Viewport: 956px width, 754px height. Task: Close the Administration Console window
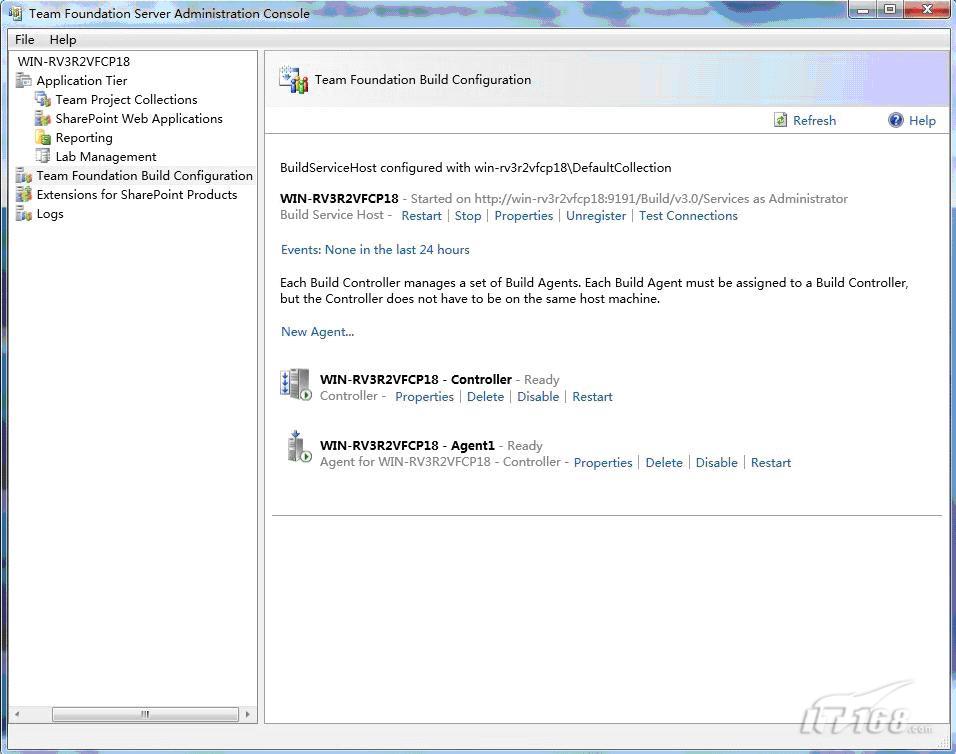(x=927, y=10)
